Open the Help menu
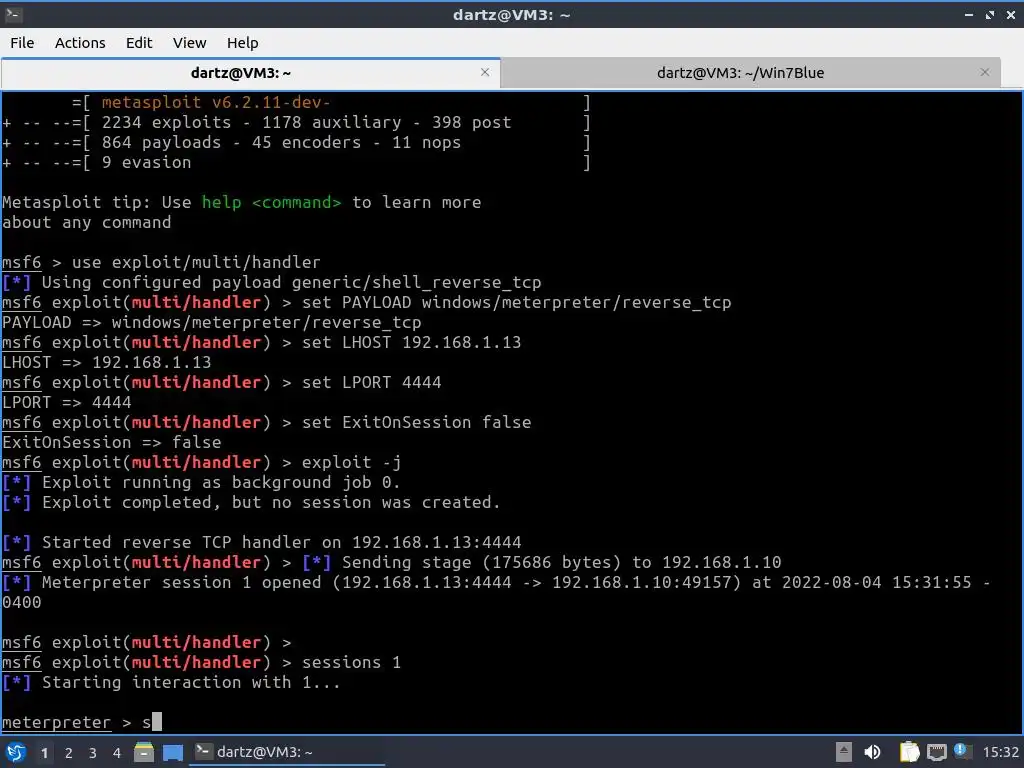The image size is (1024, 768). point(242,42)
